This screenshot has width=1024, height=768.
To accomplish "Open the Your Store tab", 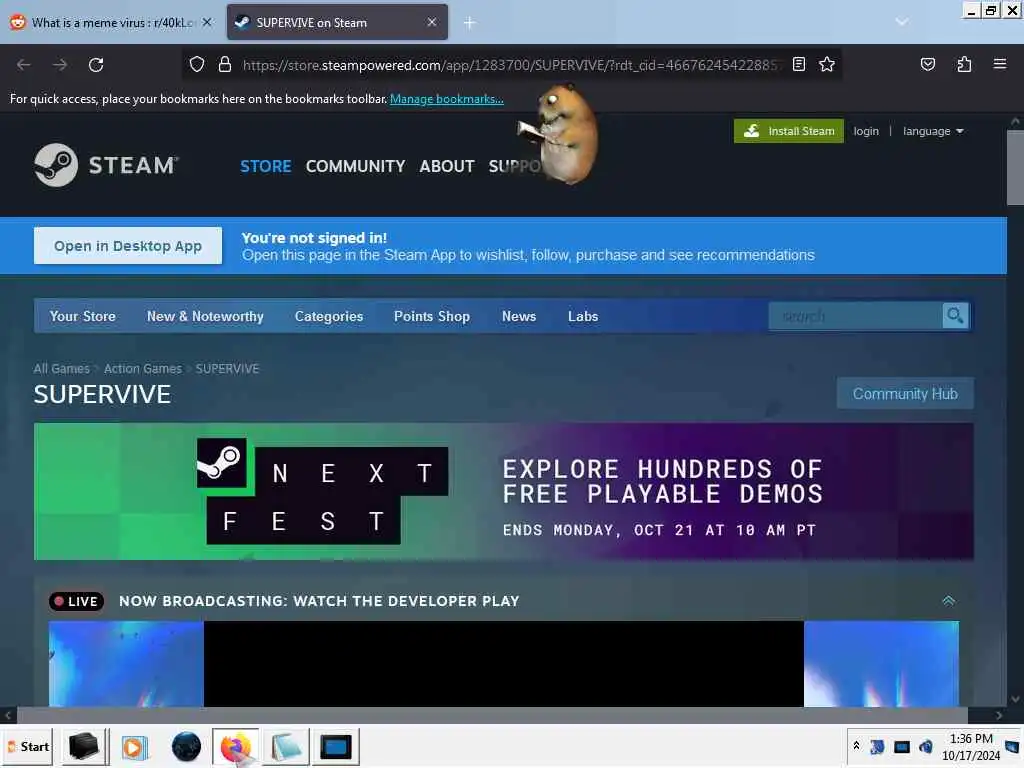I will 82,316.
